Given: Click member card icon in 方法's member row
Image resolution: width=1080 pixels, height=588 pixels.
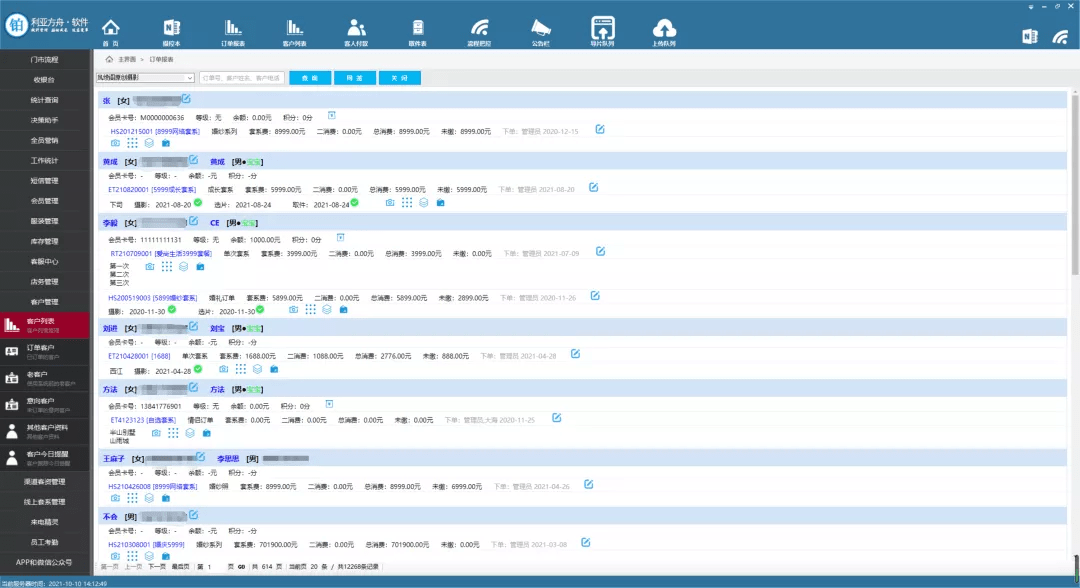Looking at the screenshot, I should point(329,404).
